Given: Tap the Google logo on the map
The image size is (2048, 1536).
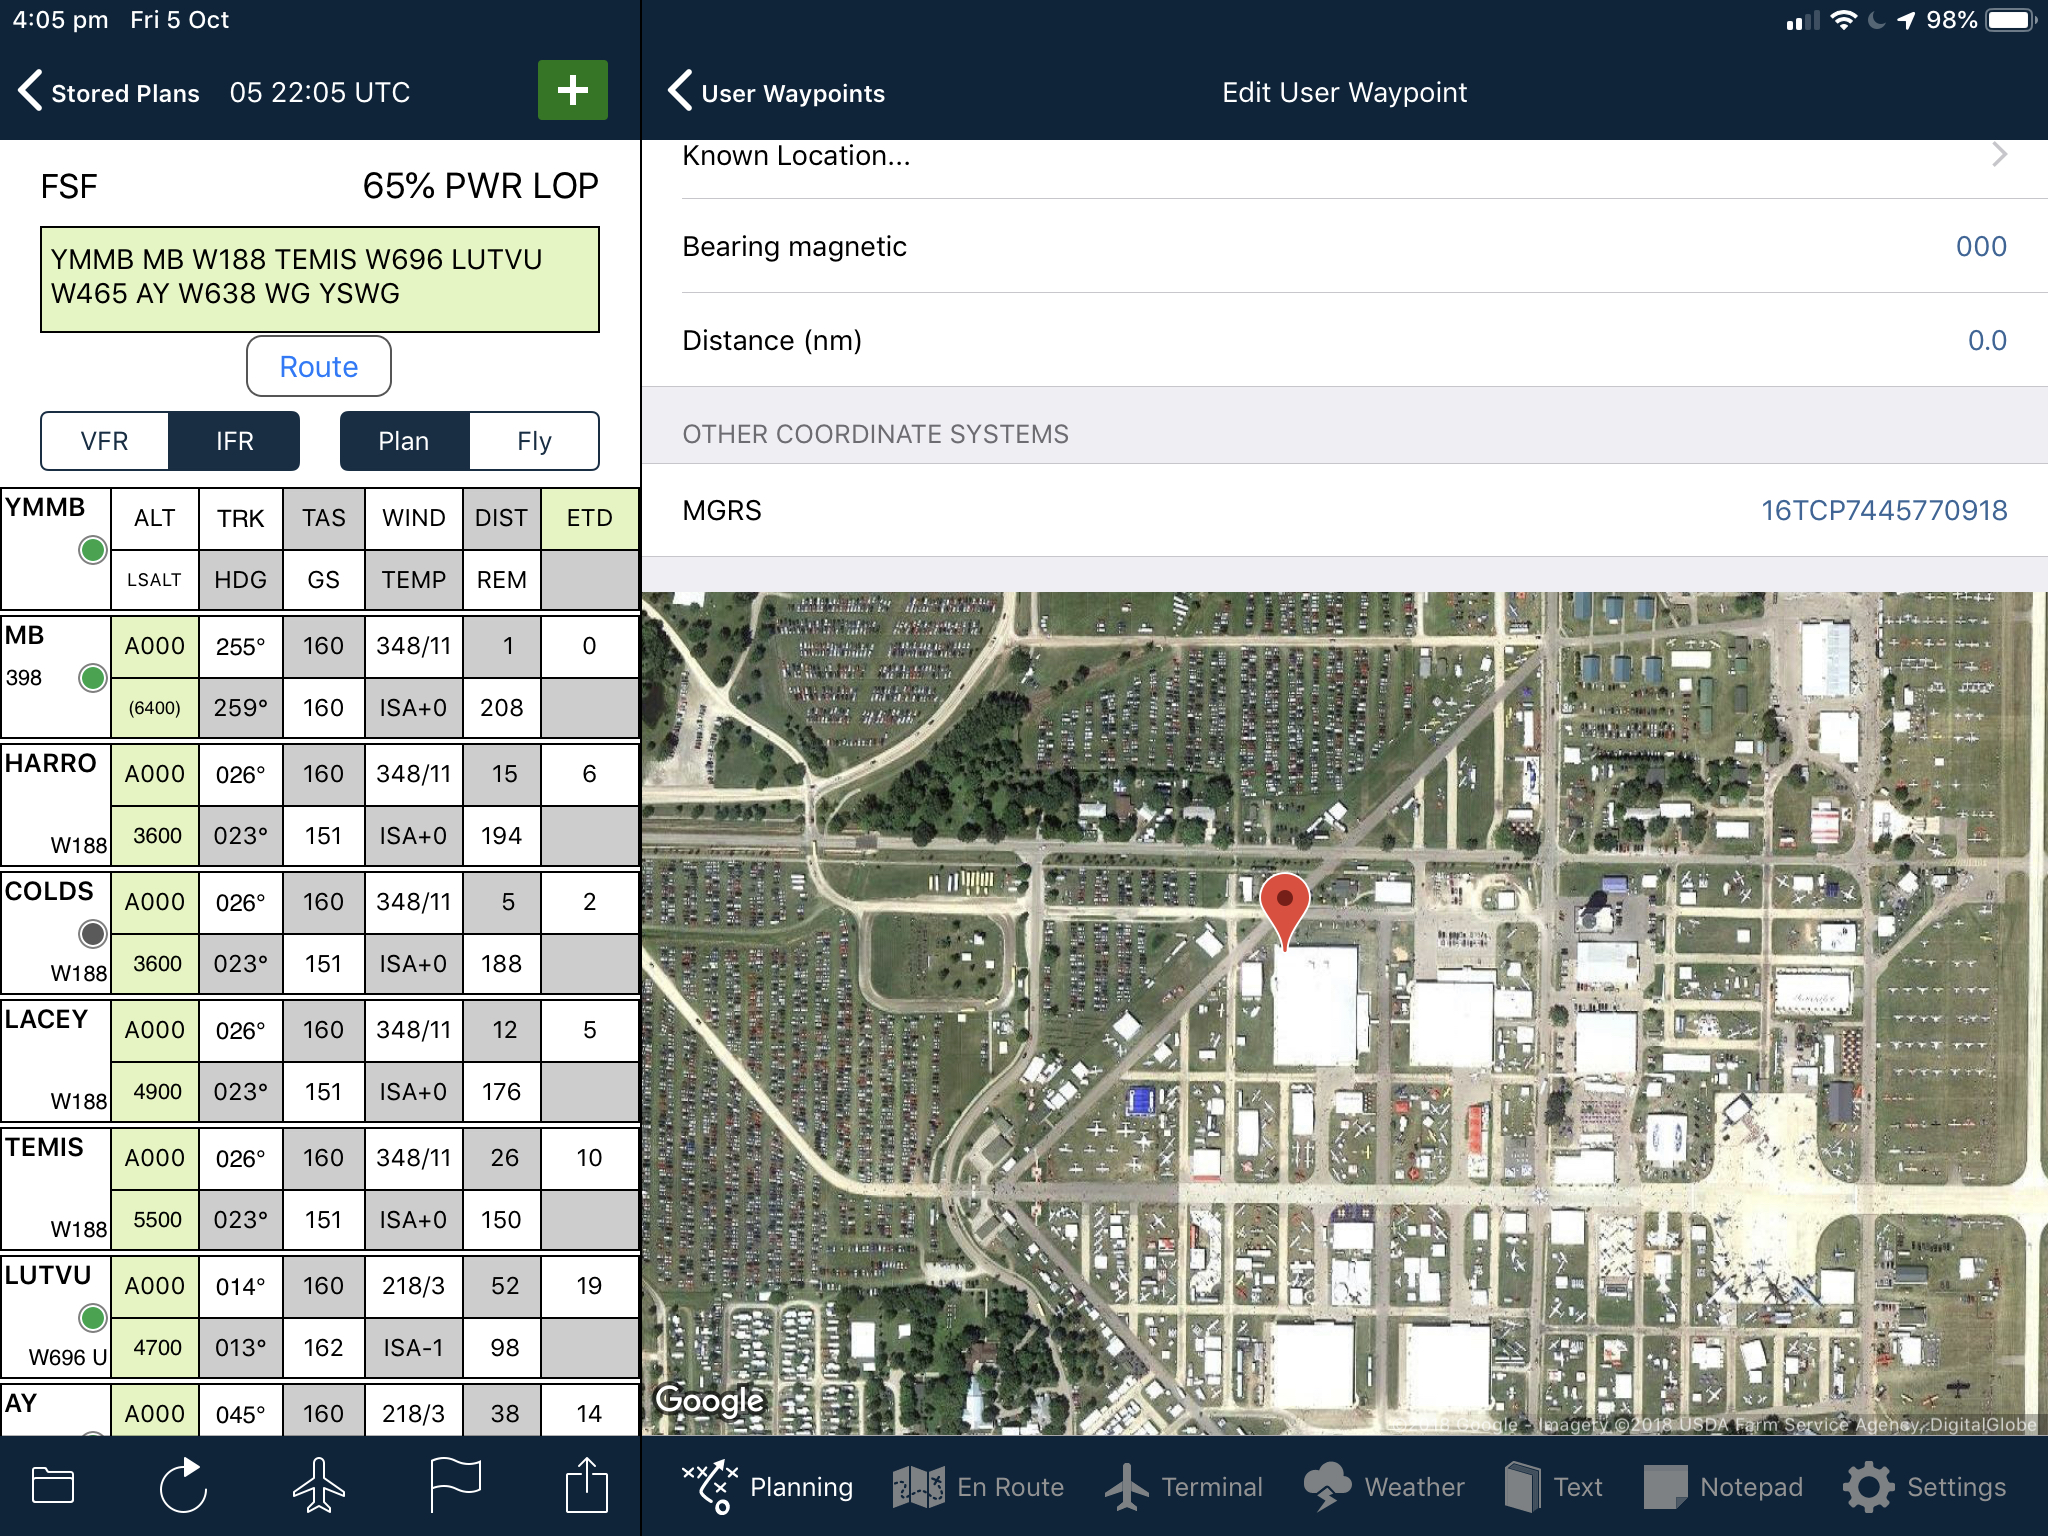Looking at the screenshot, I should [710, 1400].
